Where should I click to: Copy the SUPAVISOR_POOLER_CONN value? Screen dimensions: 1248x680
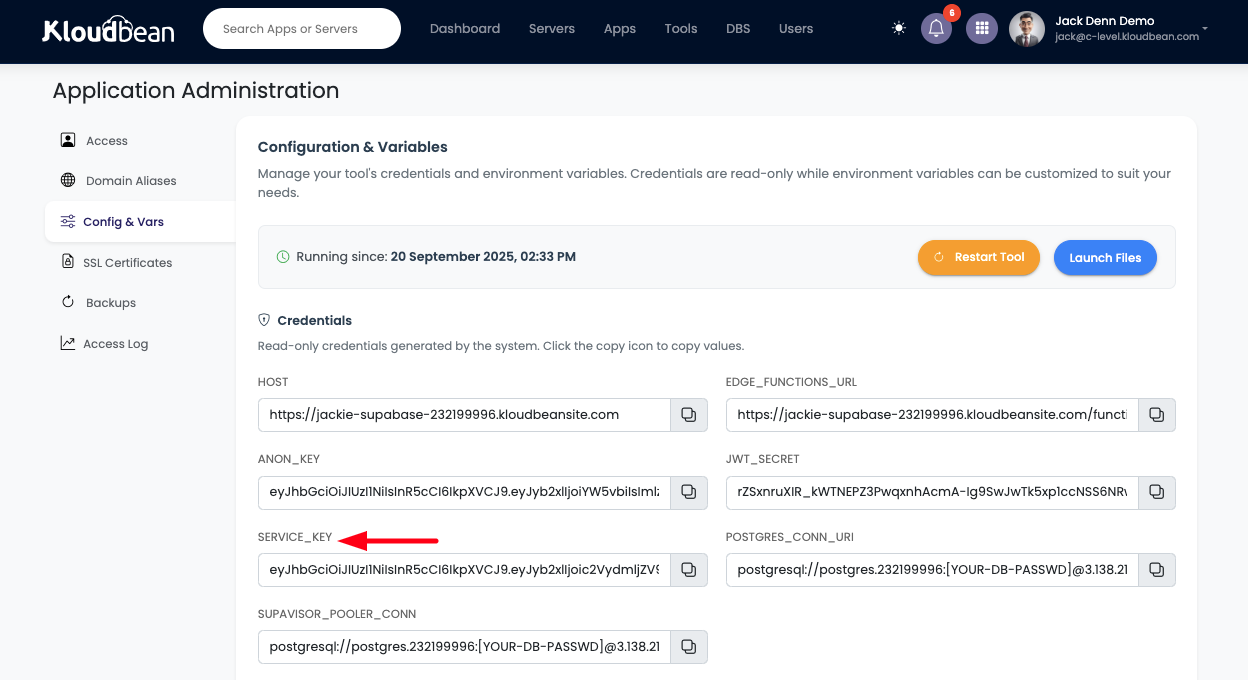(688, 647)
